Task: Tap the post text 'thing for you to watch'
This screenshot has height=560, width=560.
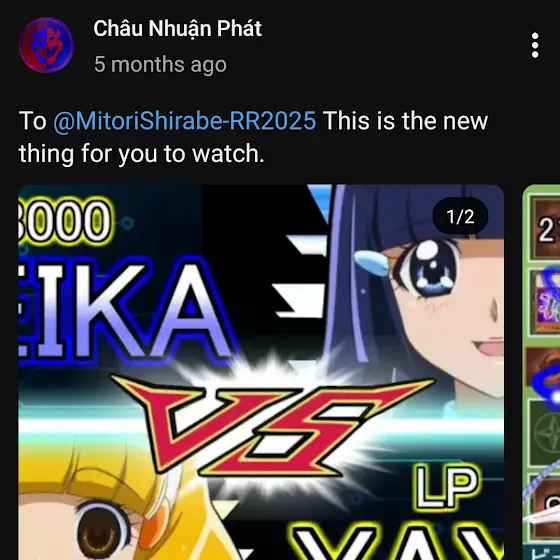Action: click(x=141, y=154)
